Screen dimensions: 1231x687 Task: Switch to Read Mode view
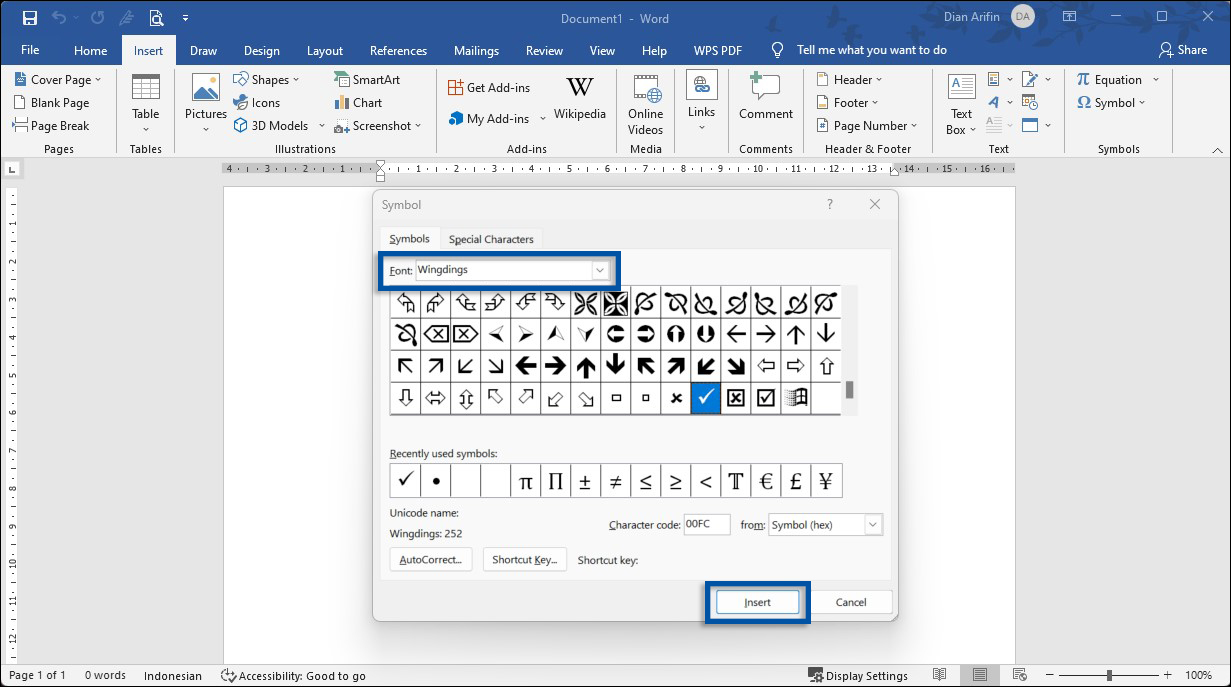click(940, 675)
